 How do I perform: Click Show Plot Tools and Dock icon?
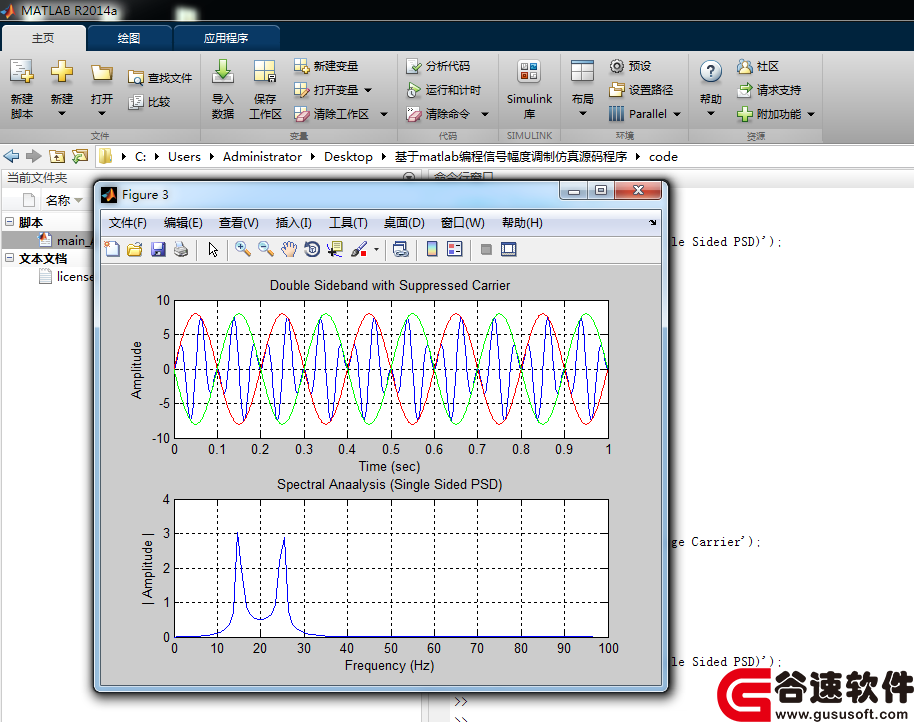(x=509, y=249)
